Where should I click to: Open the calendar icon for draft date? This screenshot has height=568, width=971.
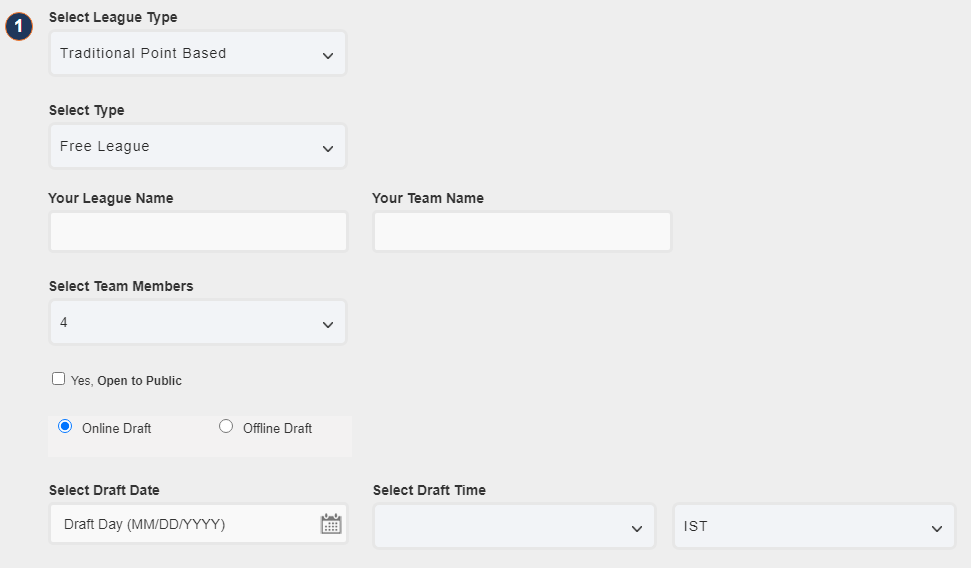pos(331,524)
